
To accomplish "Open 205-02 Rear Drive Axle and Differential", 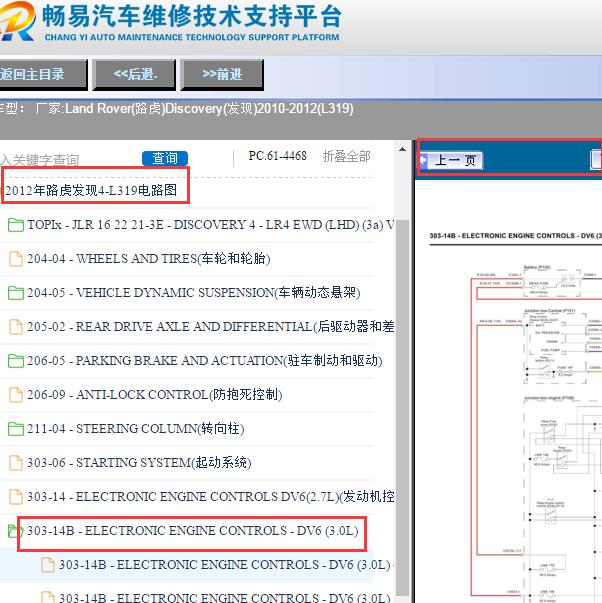I will click(x=210, y=326).
